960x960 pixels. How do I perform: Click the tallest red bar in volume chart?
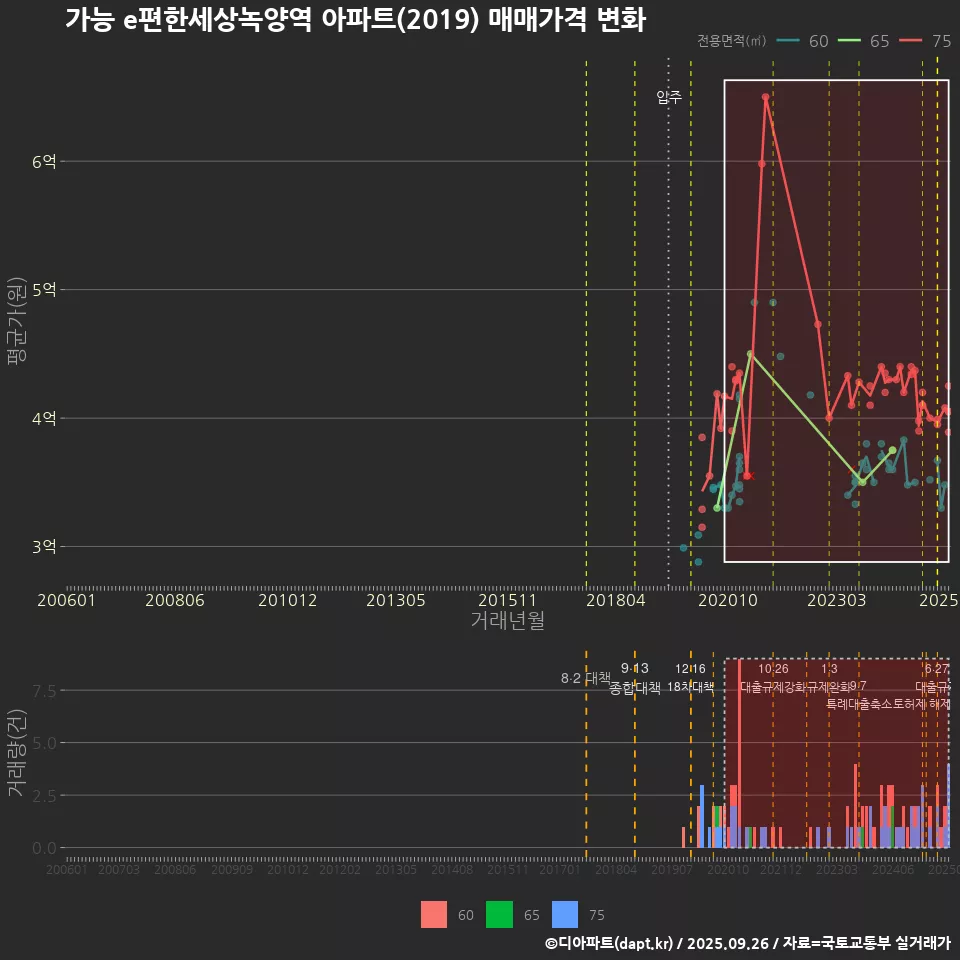click(739, 750)
